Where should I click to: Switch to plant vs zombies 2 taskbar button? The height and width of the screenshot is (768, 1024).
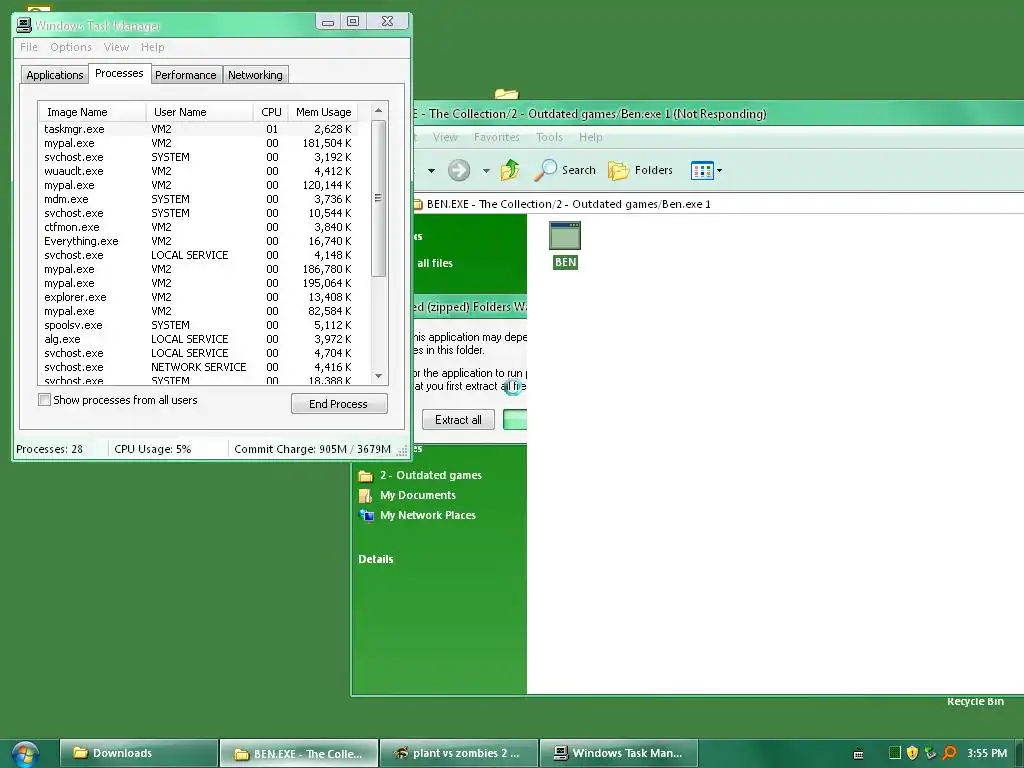click(459, 753)
